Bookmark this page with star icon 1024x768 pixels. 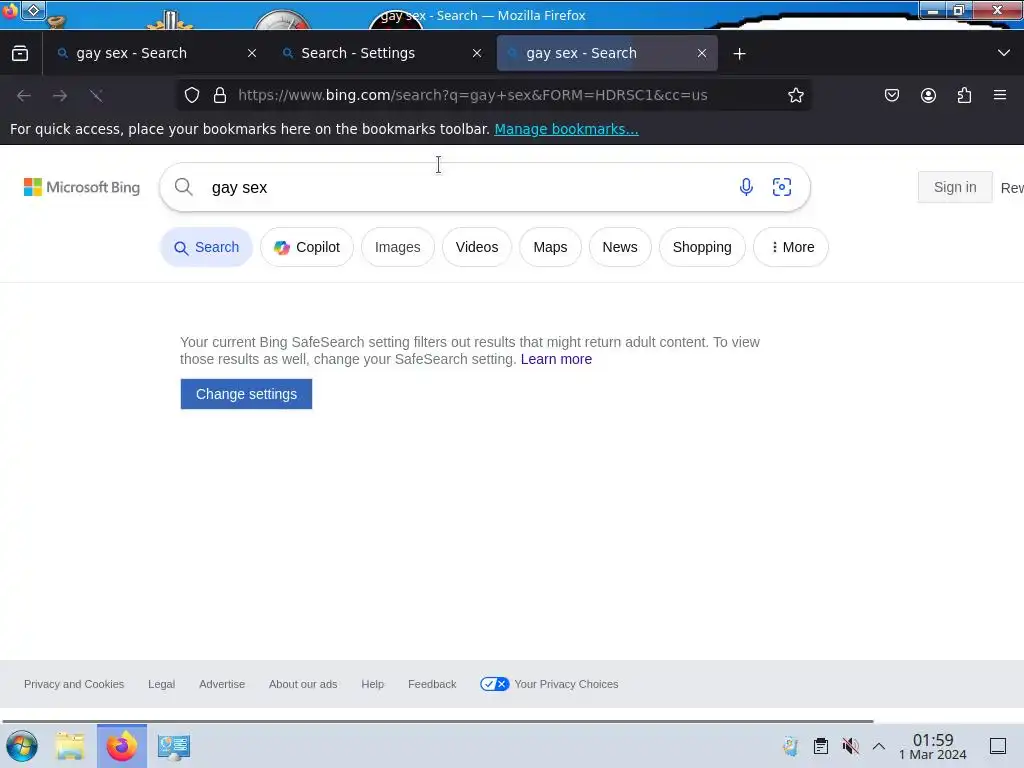(x=795, y=95)
